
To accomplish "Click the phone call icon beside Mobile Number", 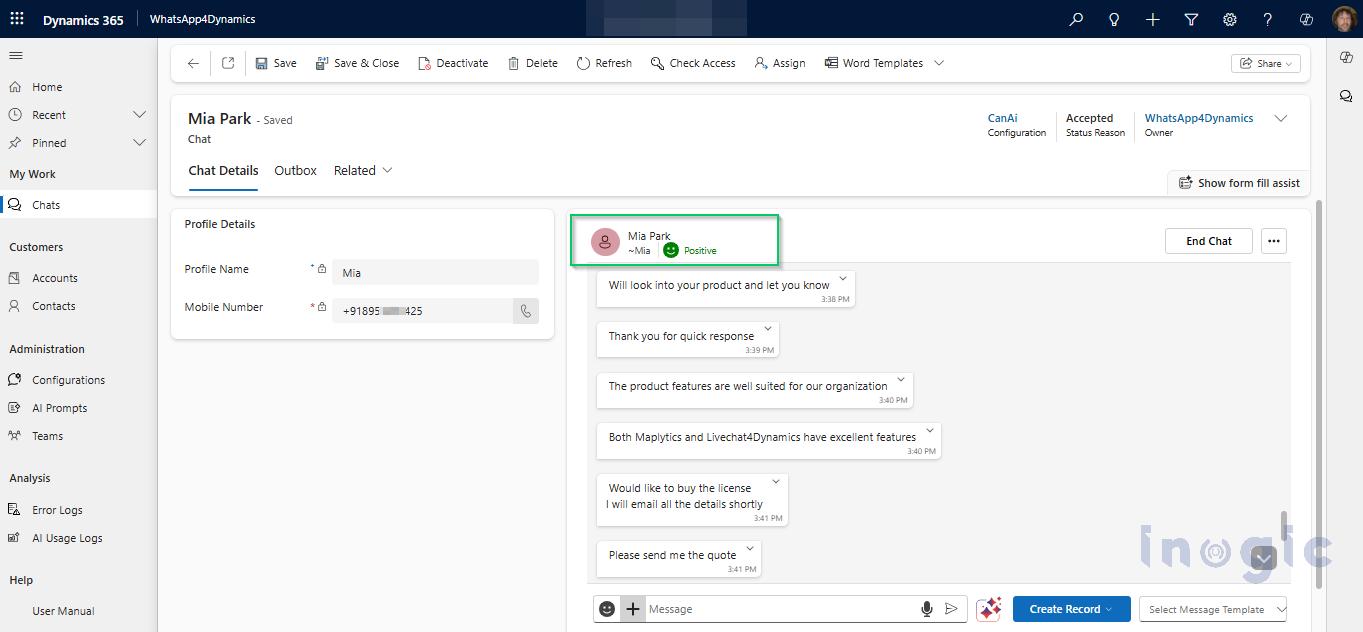I will 526,311.
